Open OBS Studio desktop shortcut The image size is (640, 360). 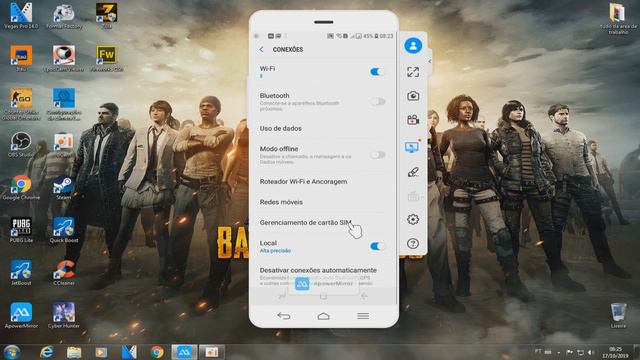point(21,145)
